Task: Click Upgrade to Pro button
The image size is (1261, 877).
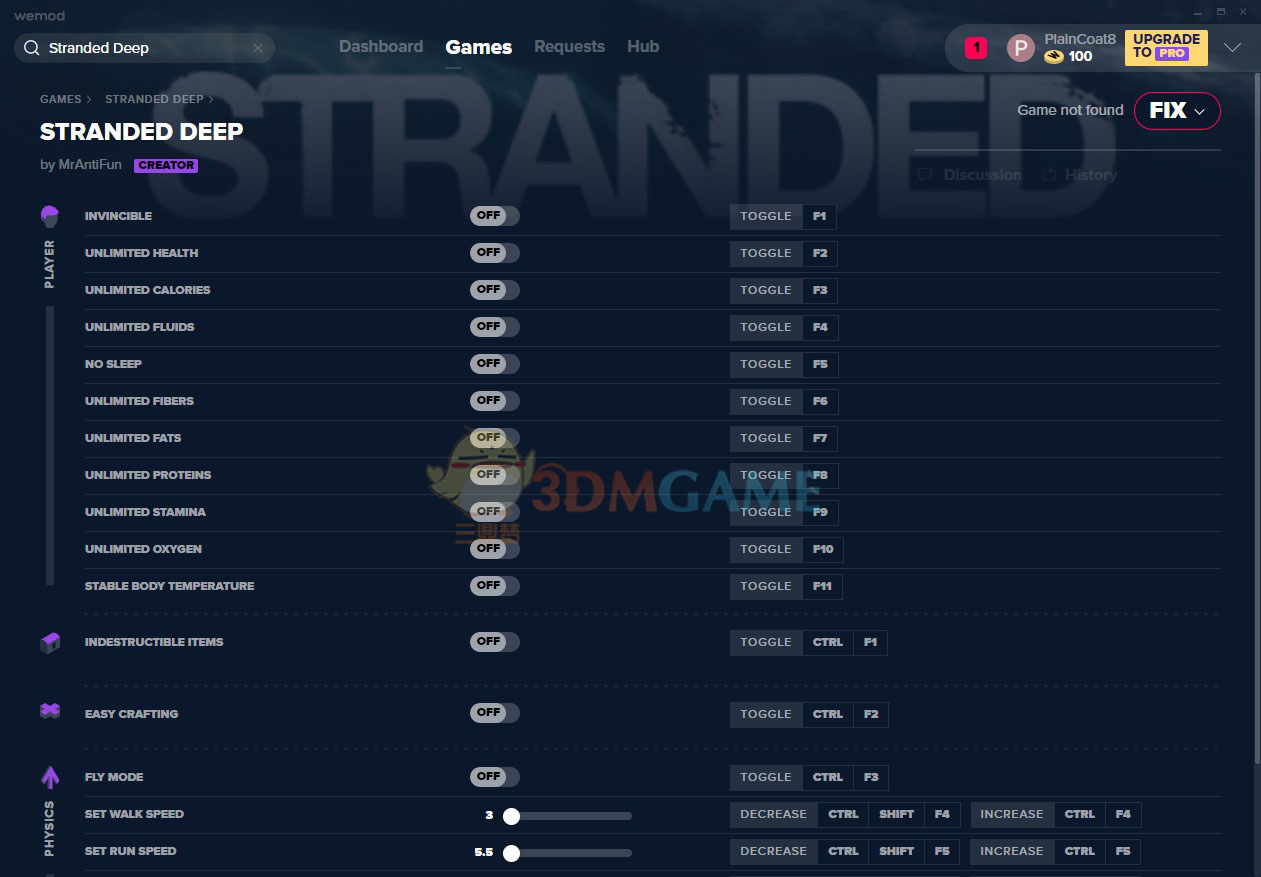Action: [x=1166, y=47]
